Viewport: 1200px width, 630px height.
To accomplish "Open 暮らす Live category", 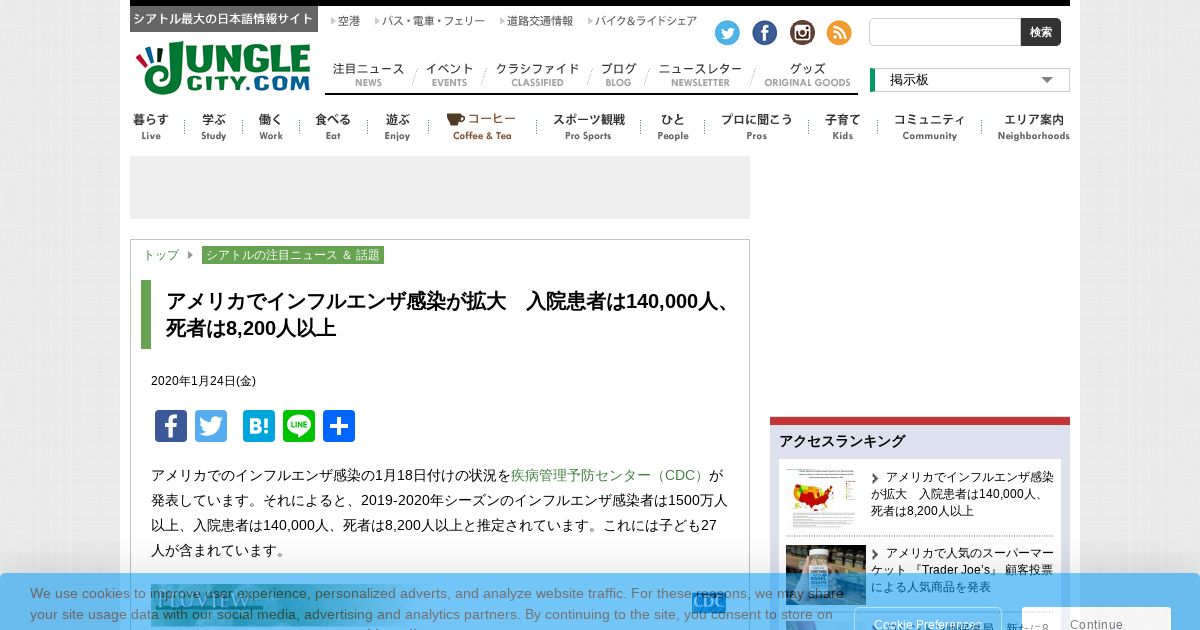I will point(151,127).
